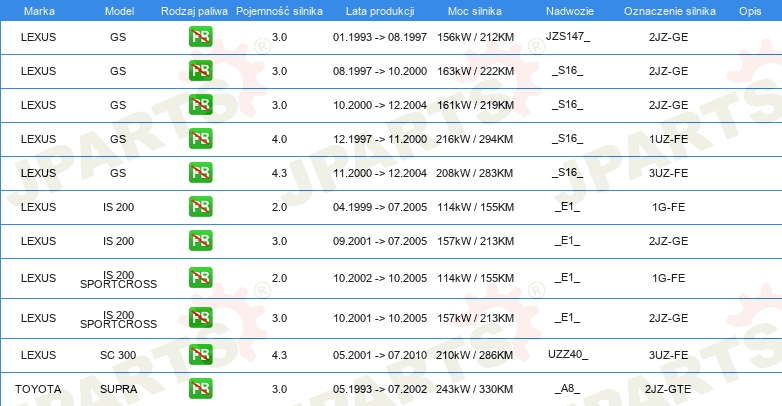Screen dimensions: 782x406
Task: Click the fuel icon in the 161kW / 219KM row
Action: coord(200,105)
